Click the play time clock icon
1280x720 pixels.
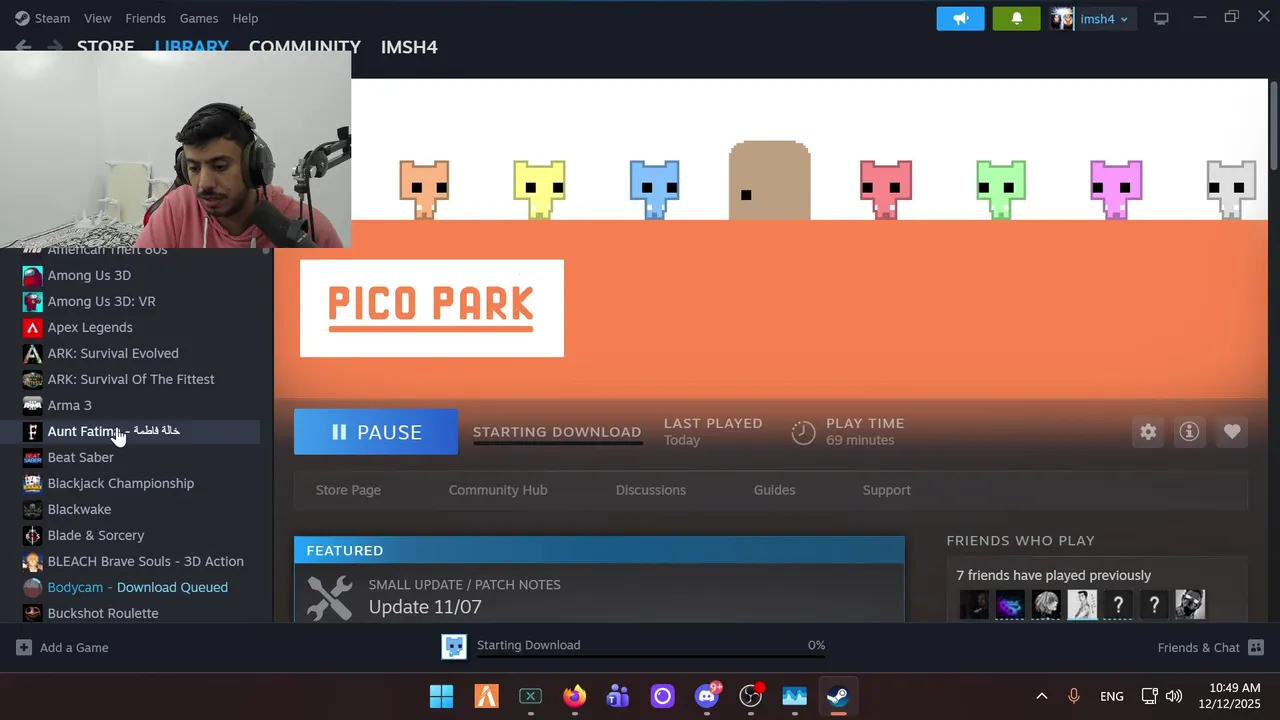point(803,432)
